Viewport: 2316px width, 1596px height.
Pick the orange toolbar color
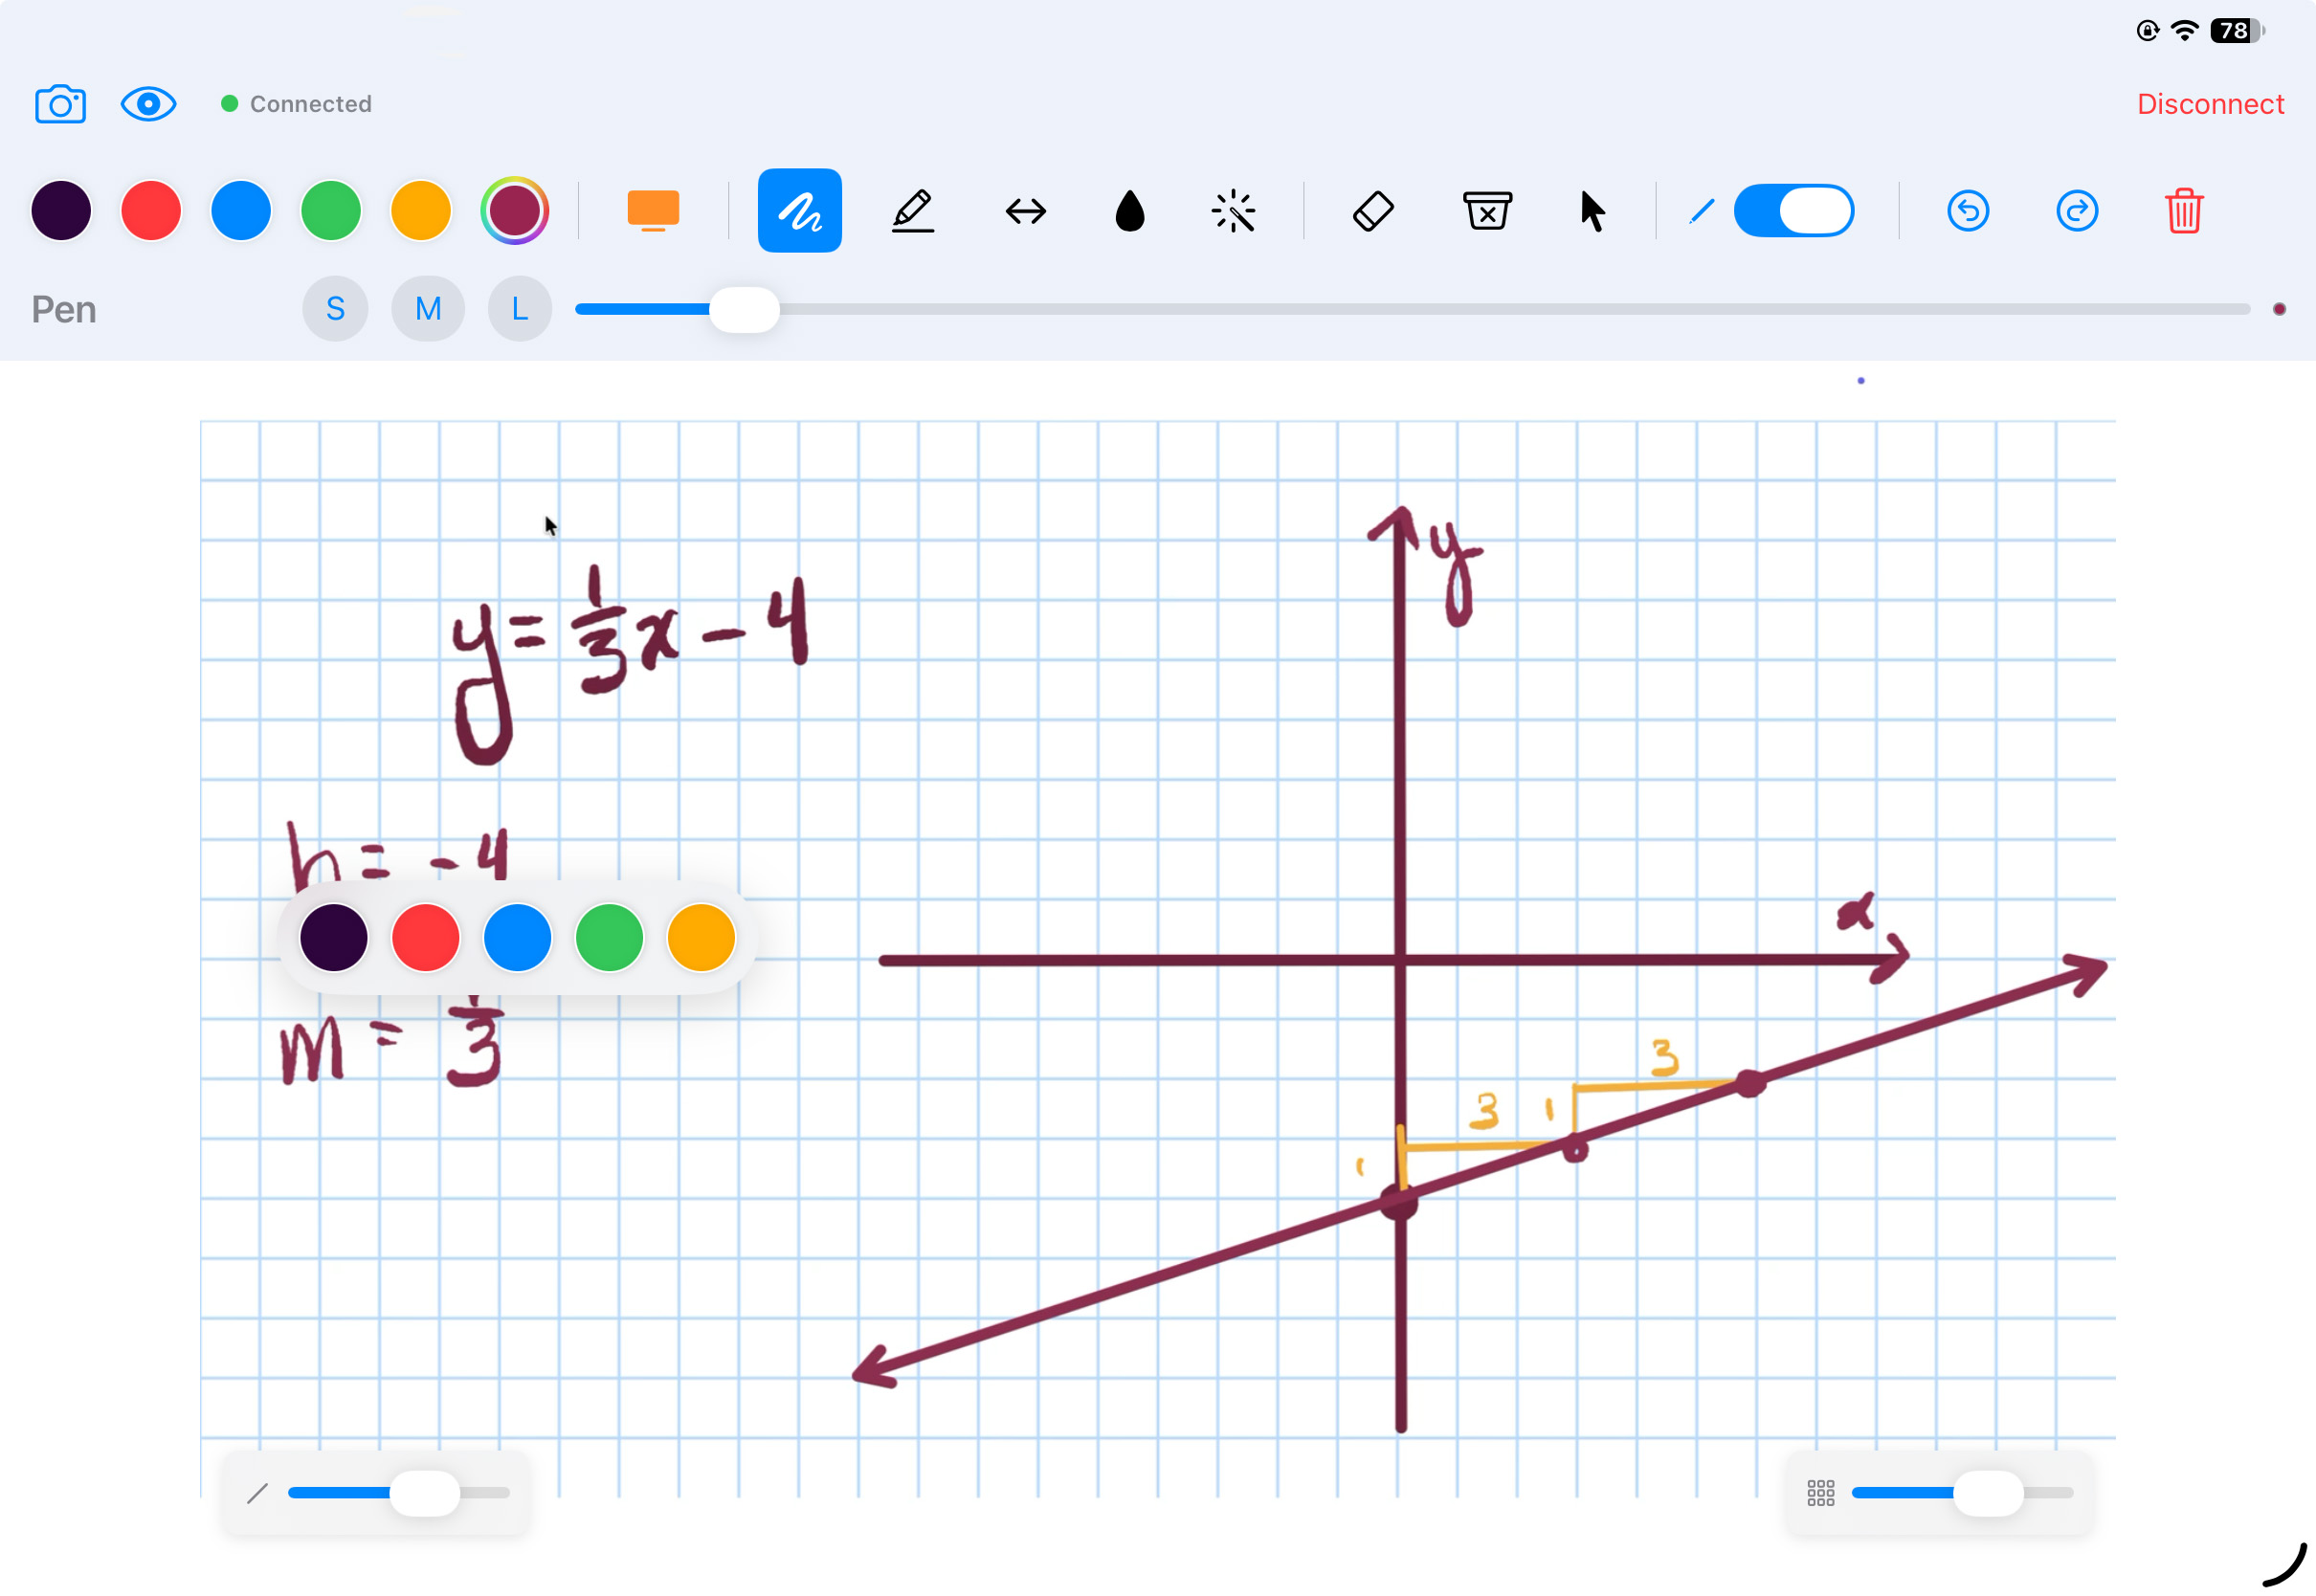point(421,211)
